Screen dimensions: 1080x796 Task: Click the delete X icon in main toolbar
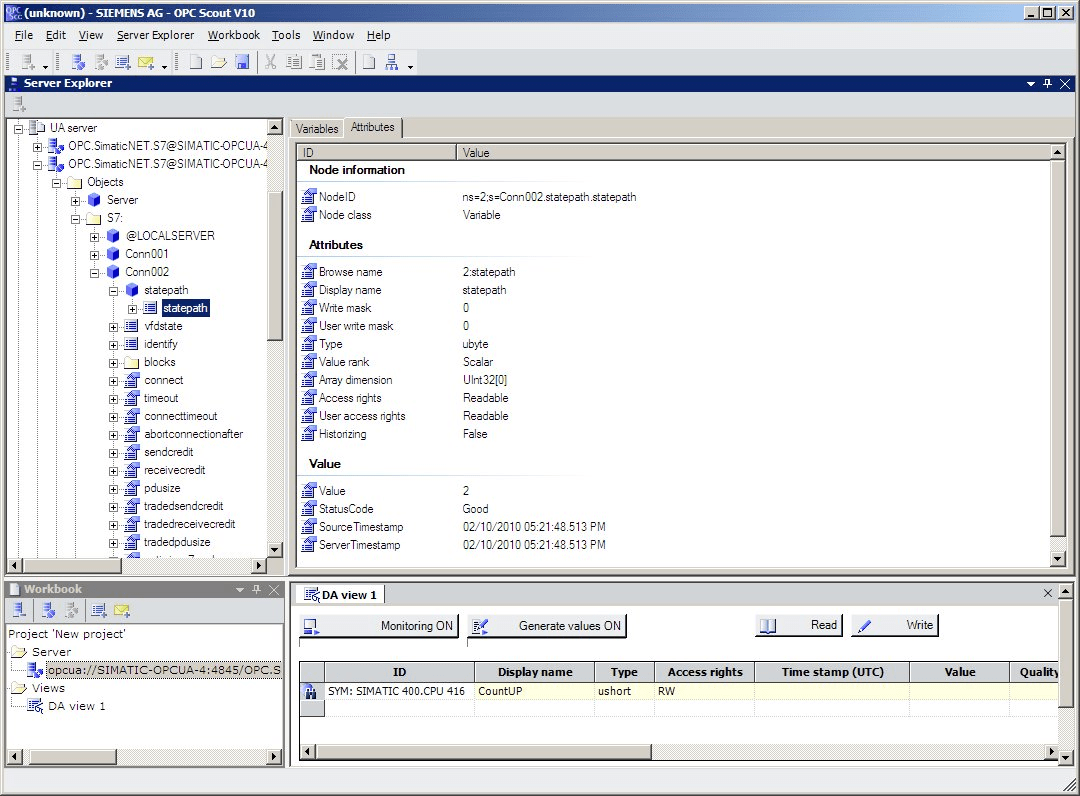point(340,63)
